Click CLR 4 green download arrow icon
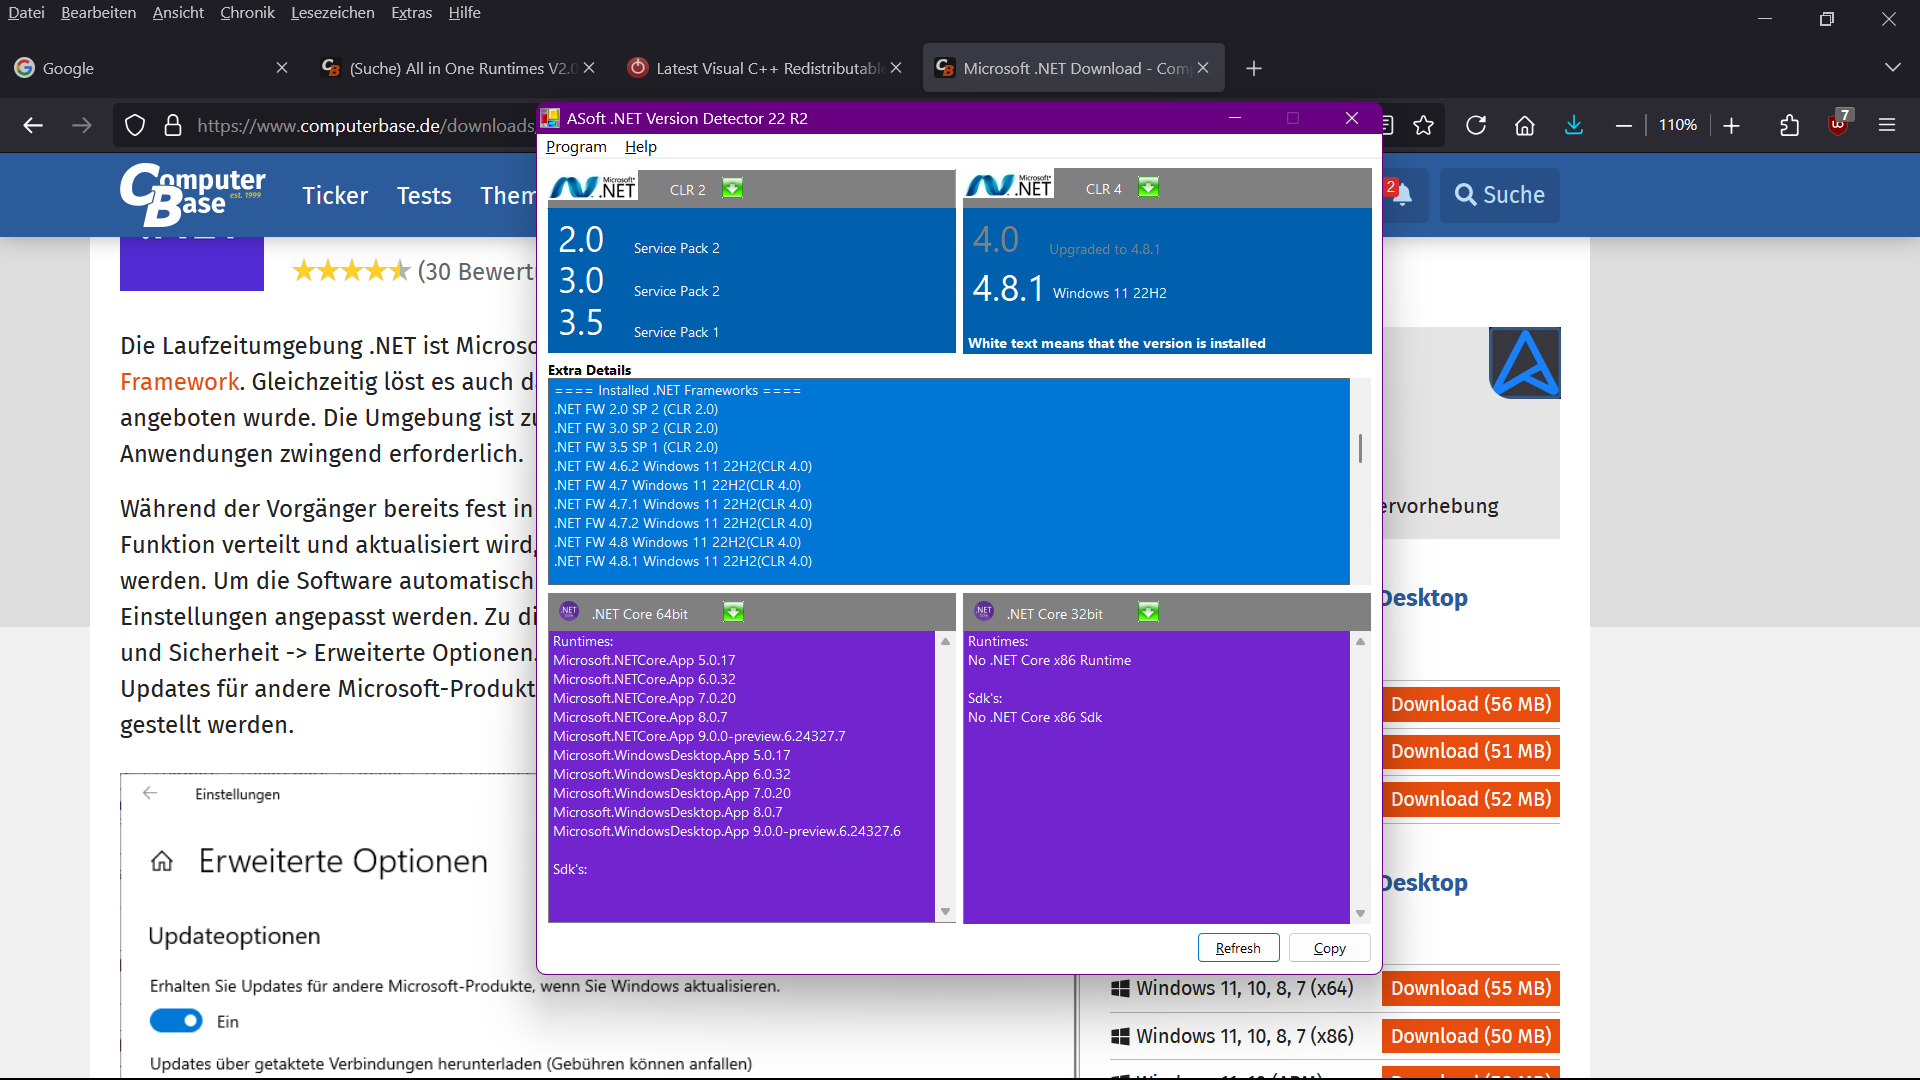 [x=1148, y=188]
